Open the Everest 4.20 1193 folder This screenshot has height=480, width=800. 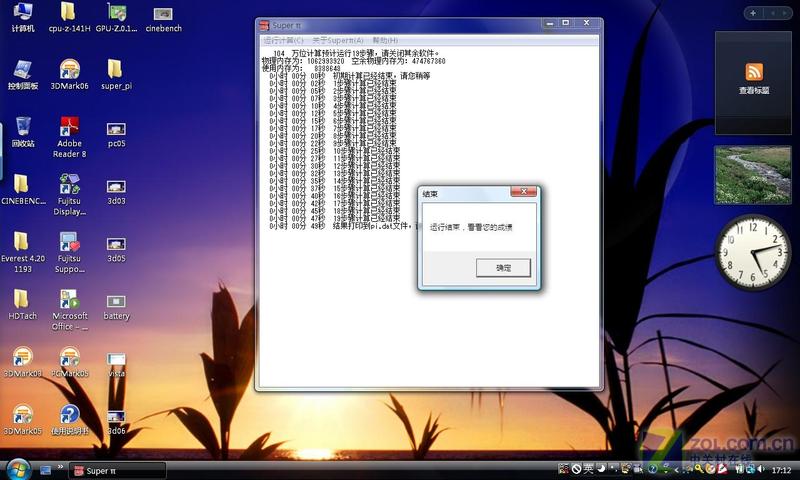(23, 252)
